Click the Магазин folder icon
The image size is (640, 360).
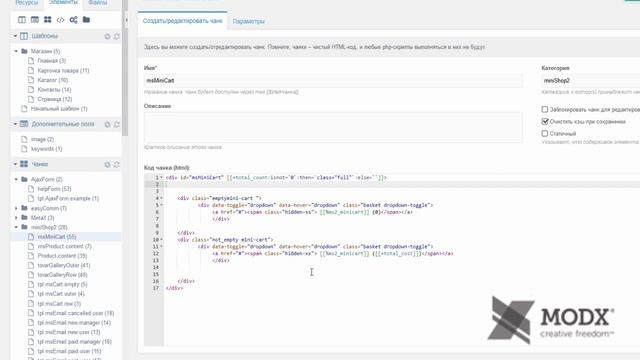tap(24, 51)
